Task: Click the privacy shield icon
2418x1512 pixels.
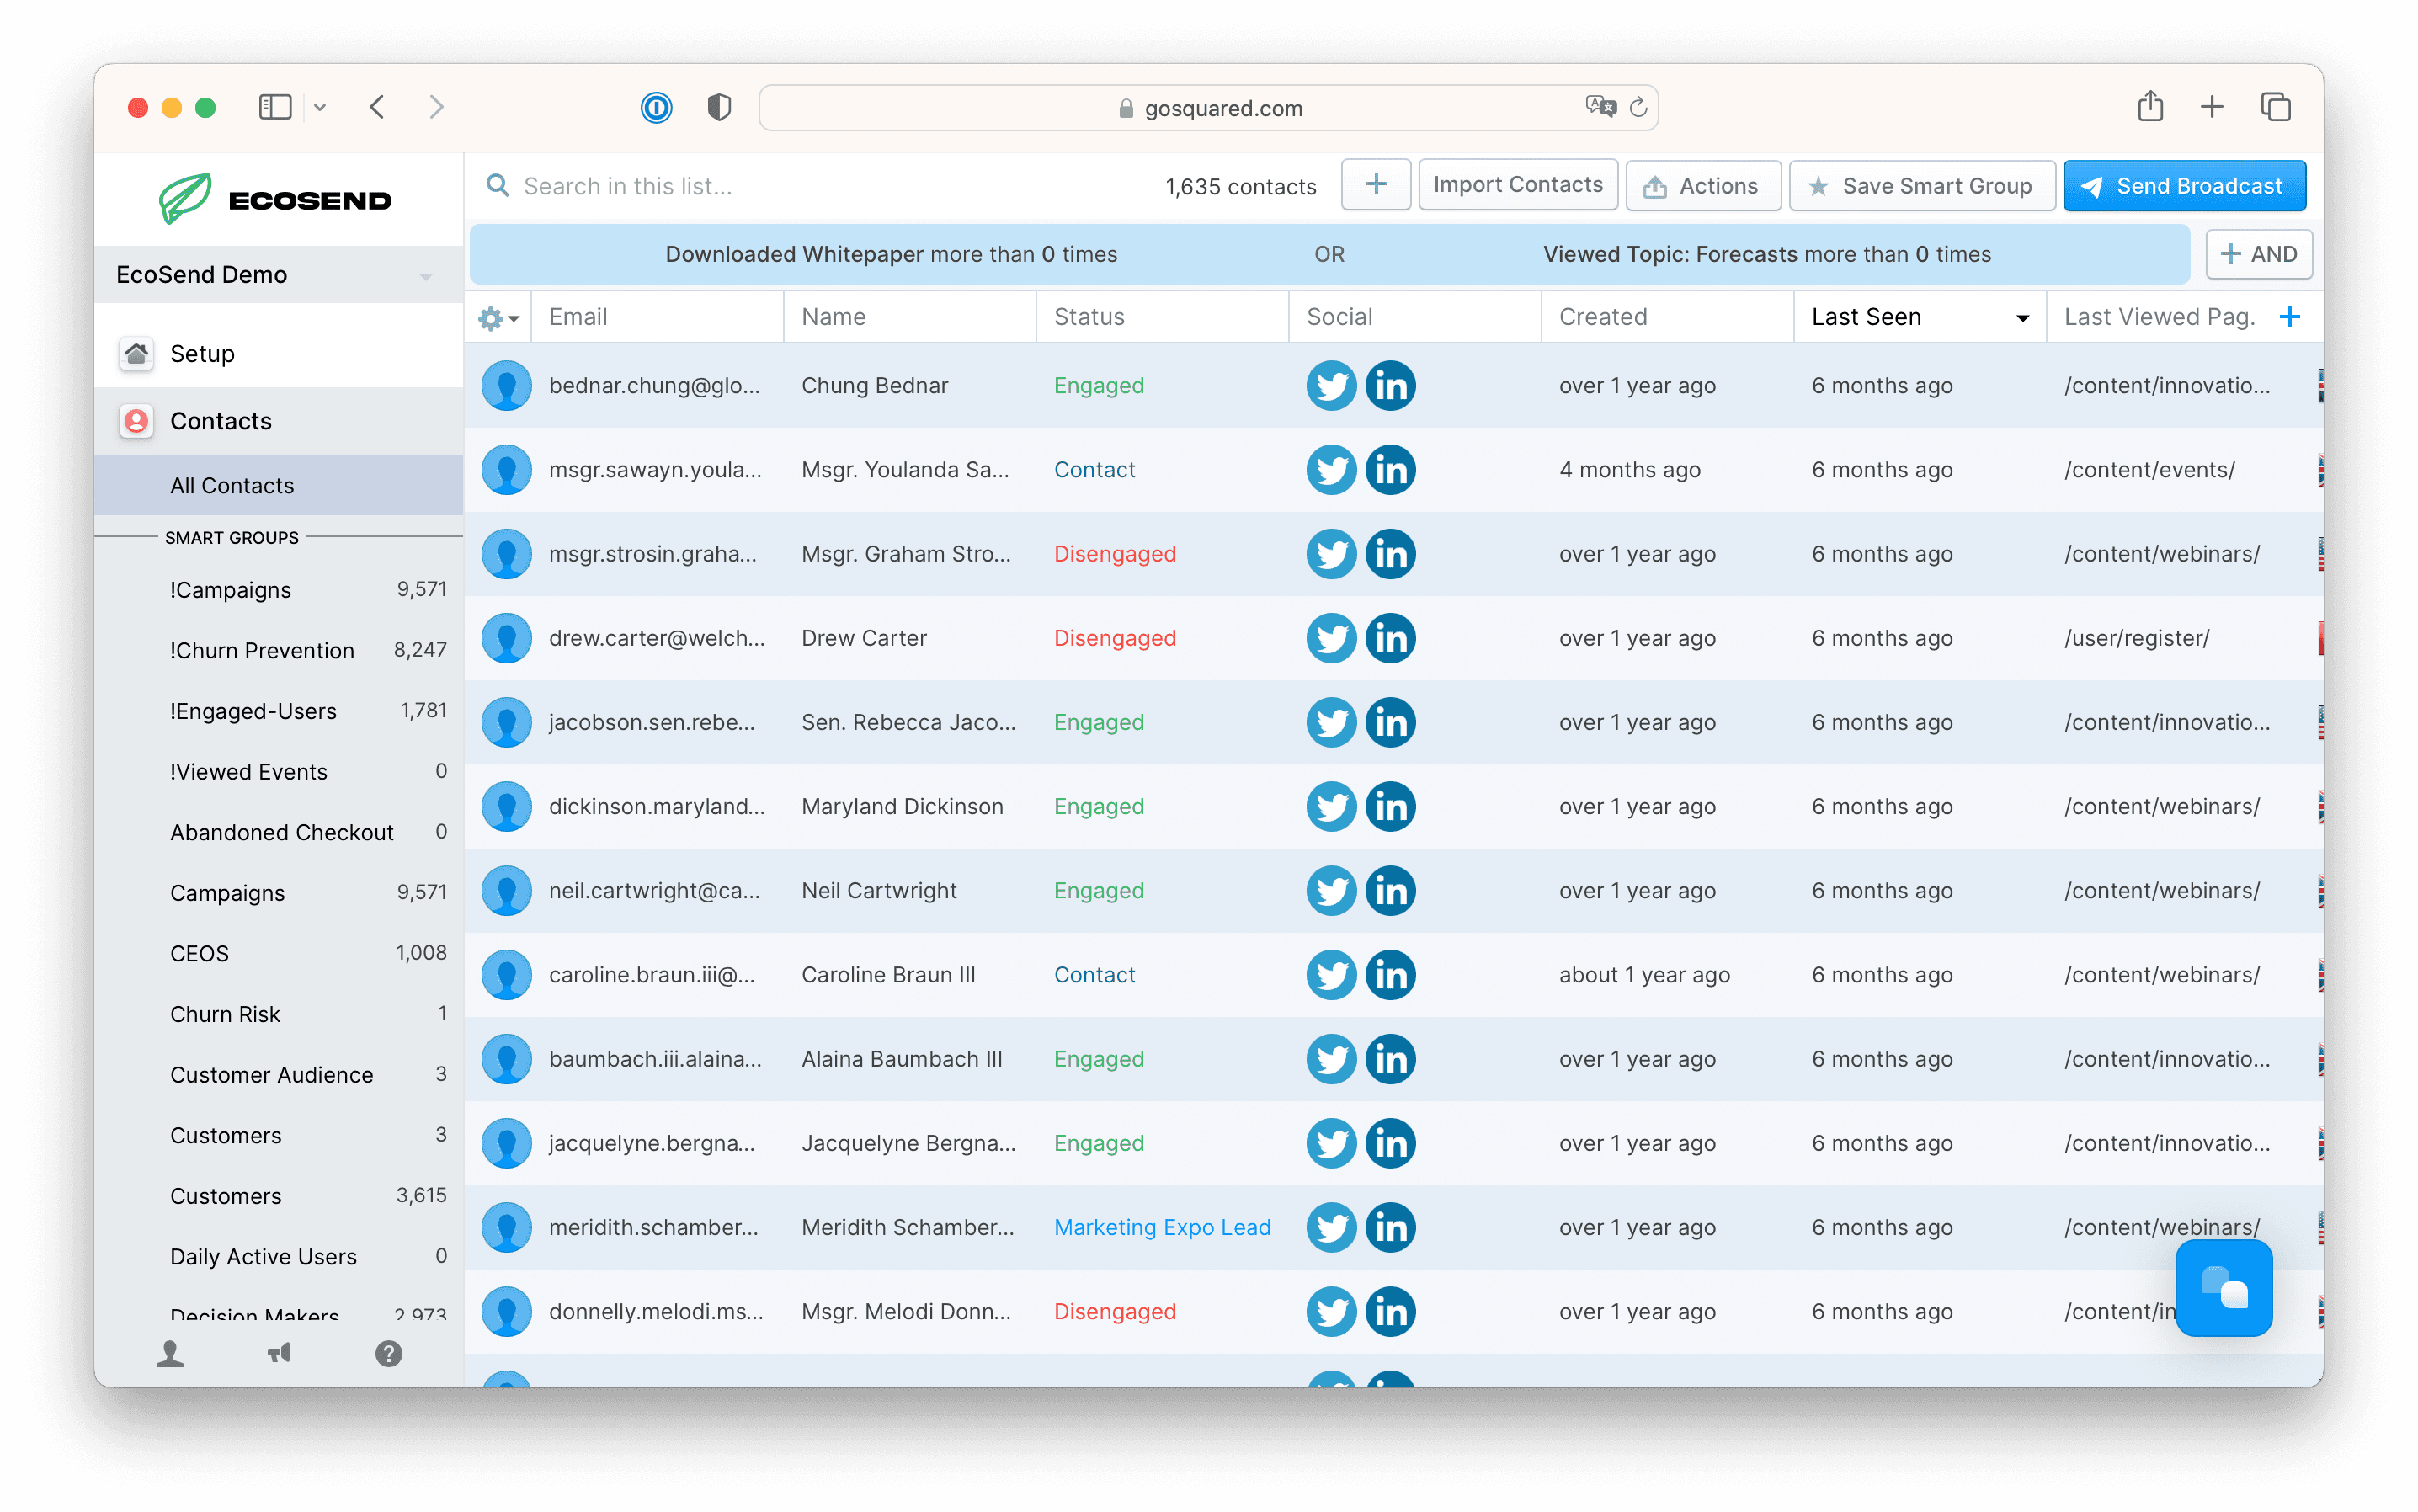Action: (718, 107)
